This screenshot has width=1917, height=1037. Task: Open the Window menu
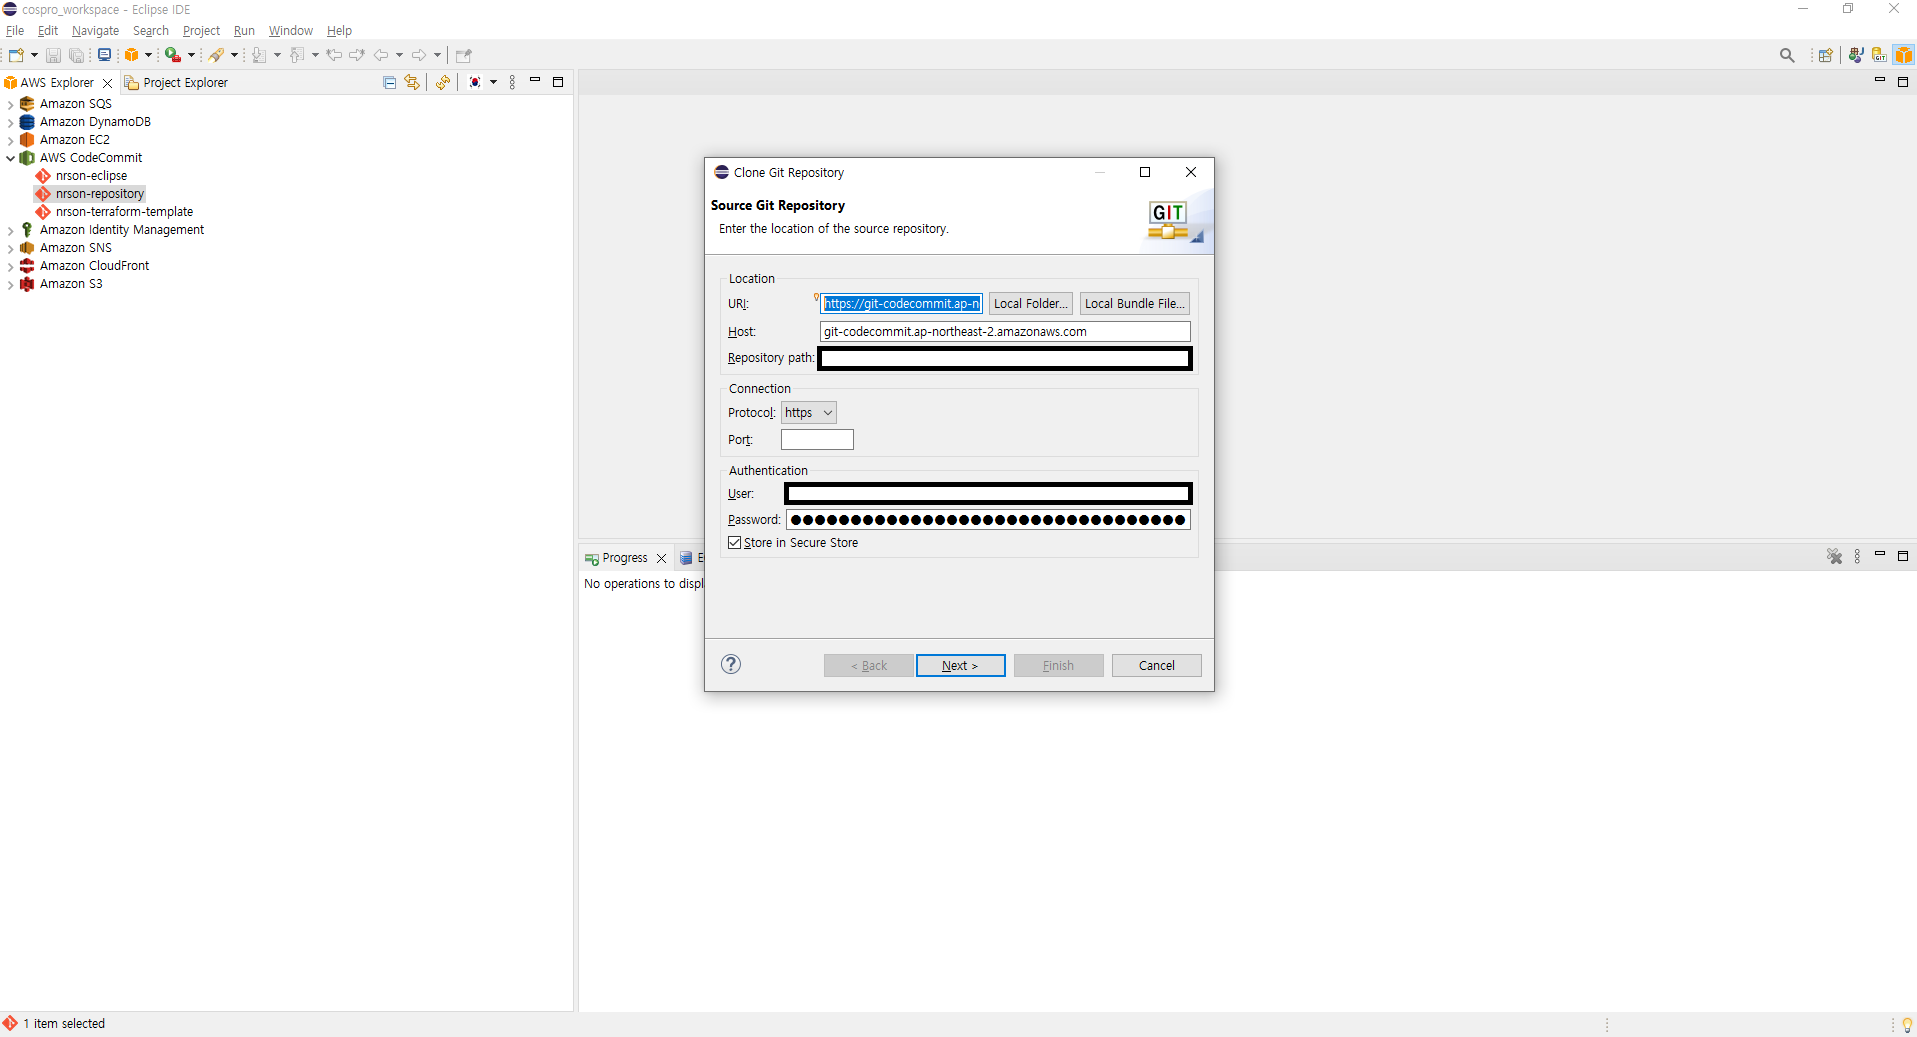click(290, 31)
